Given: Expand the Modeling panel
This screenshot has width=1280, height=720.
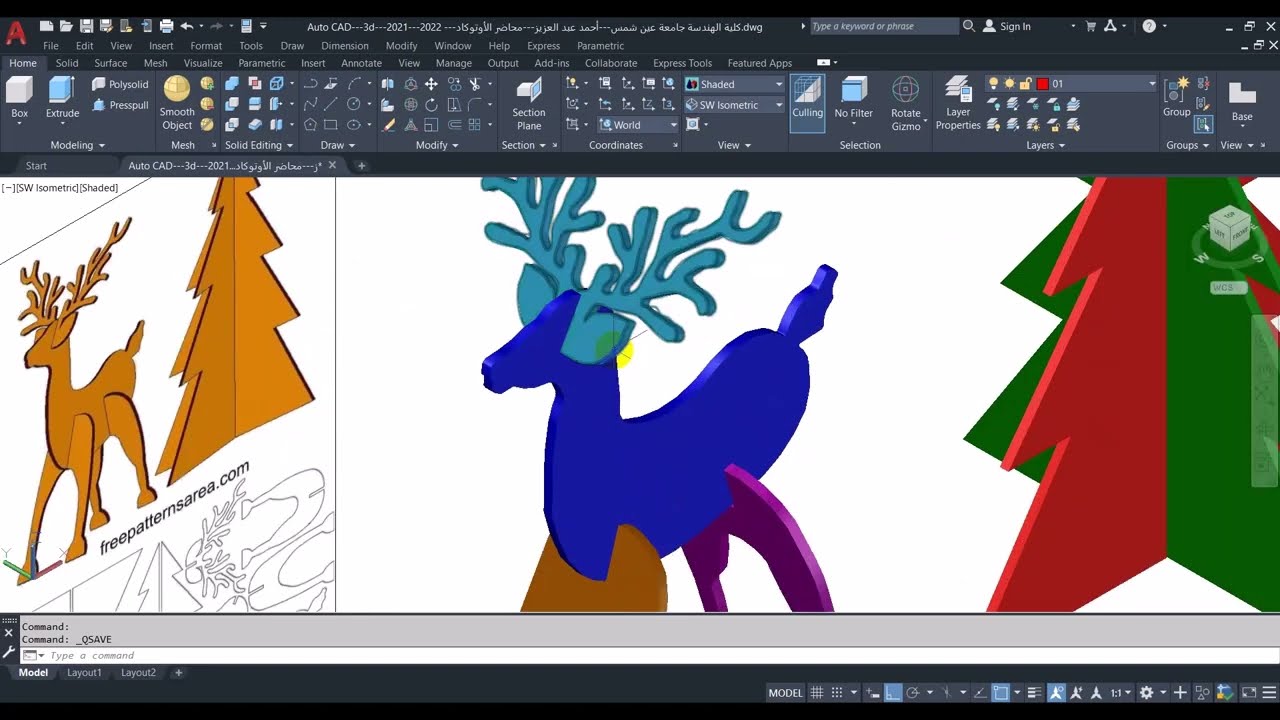Looking at the screenshot, I should click(78, 145).
